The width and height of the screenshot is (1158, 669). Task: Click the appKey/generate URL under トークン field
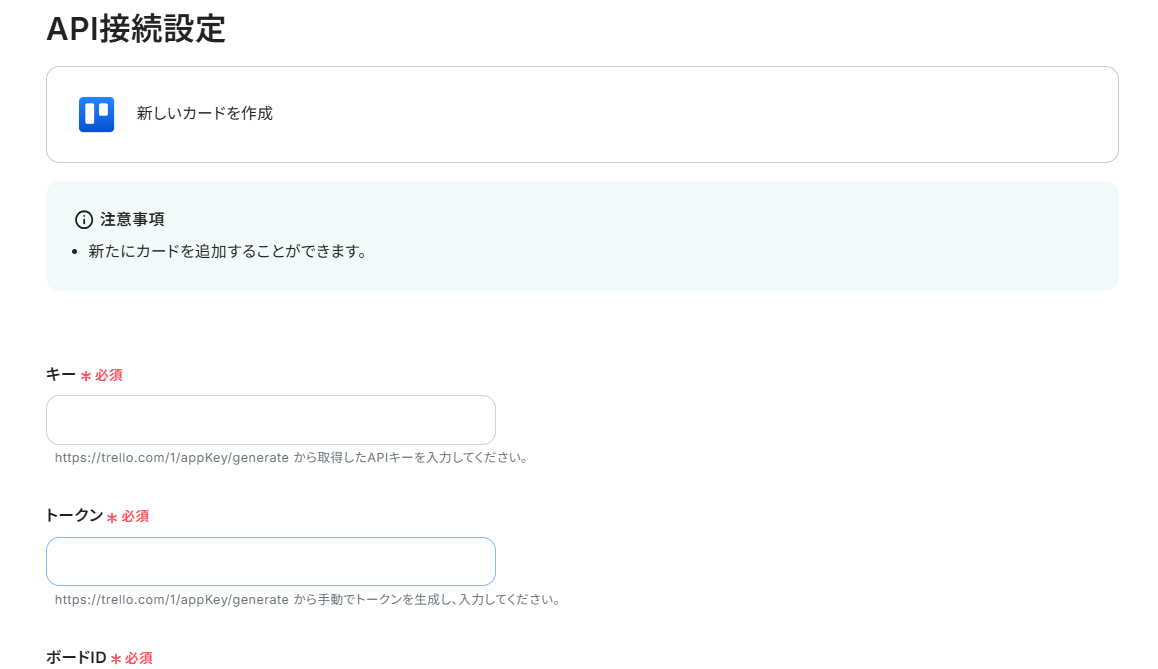pos(171,600)
